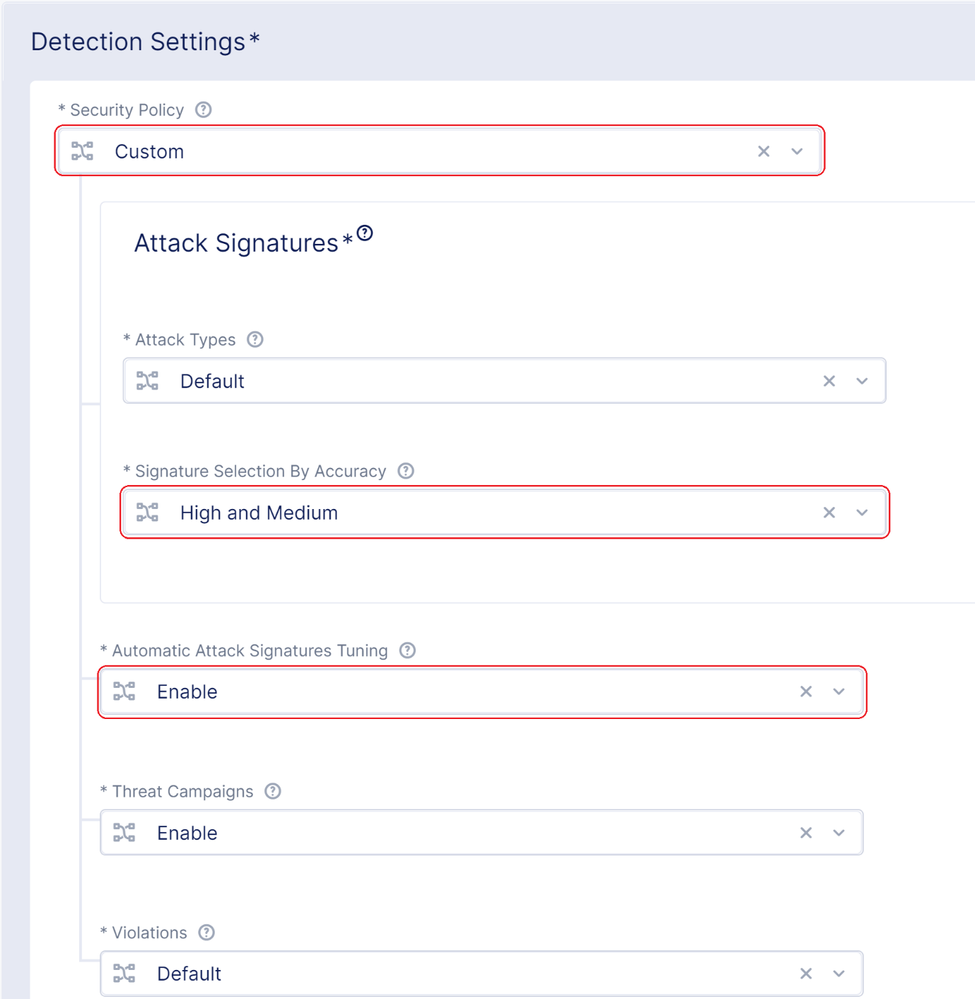
Task: Open Automatic Attack Signatures Tuning dropdown chevron
Action: pos(839,692)
